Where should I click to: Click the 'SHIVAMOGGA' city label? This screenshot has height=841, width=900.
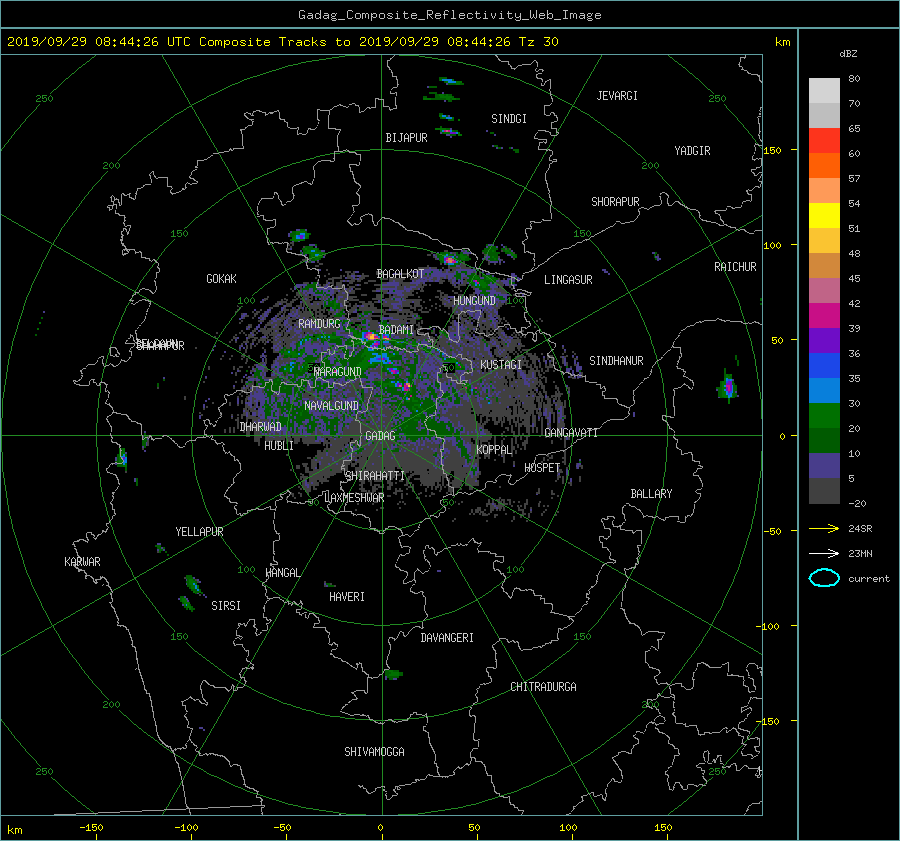(x=374, y=752)
